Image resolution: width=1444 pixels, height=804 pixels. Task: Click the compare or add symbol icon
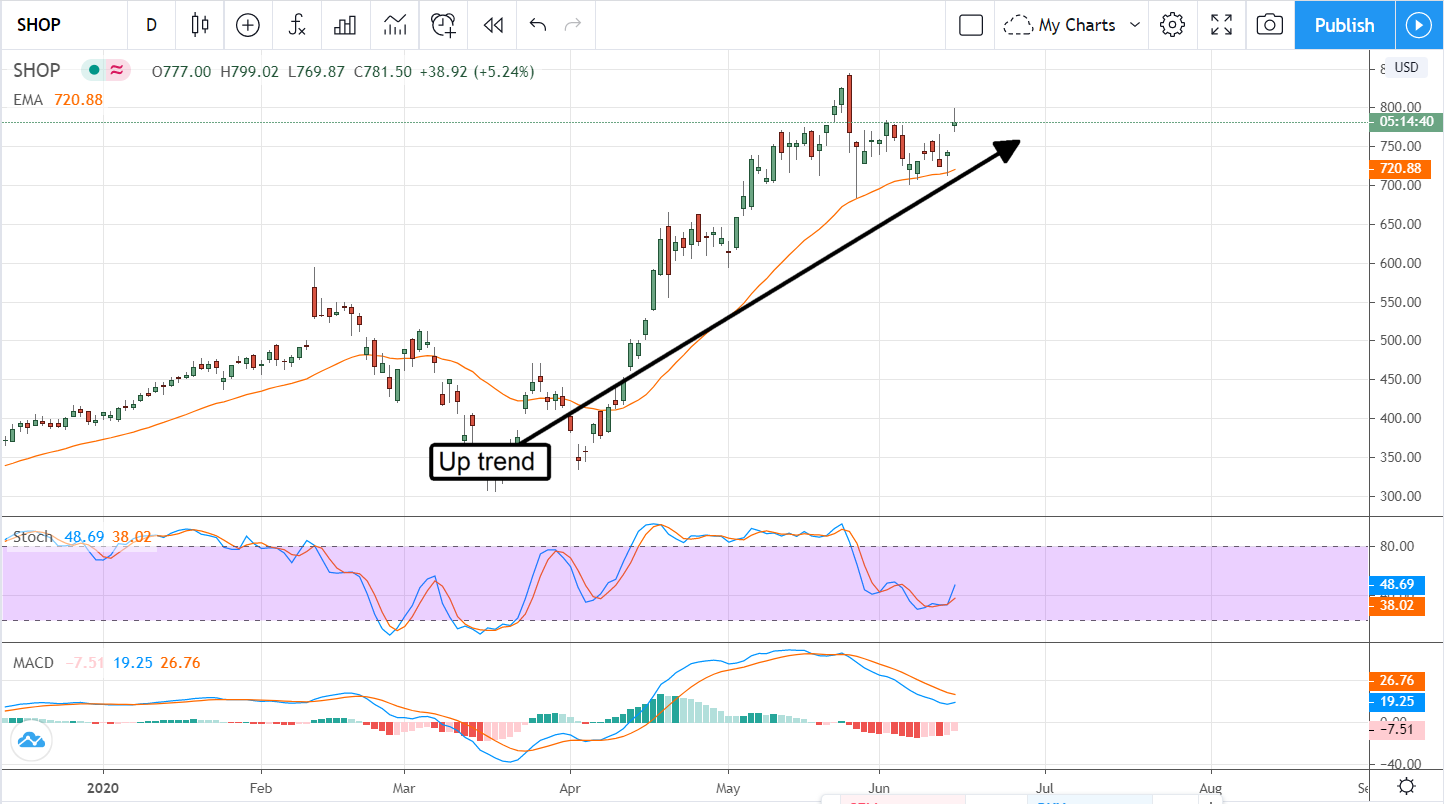[247, 25]
